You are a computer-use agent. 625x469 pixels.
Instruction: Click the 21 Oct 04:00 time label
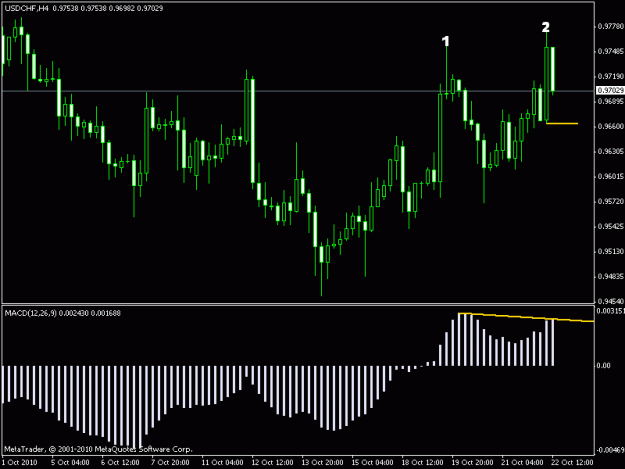click(522, 462)
